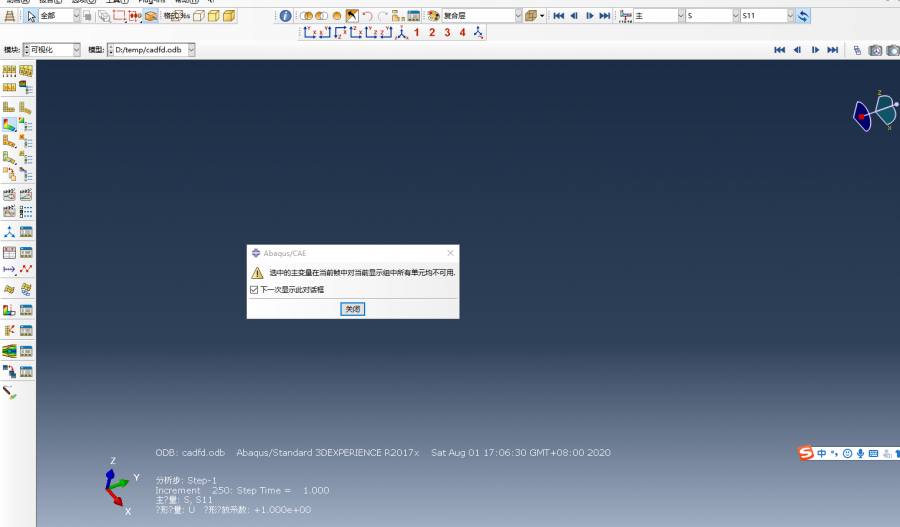
Task: Click last-frame button in the context bar
Action: (832, 50)
